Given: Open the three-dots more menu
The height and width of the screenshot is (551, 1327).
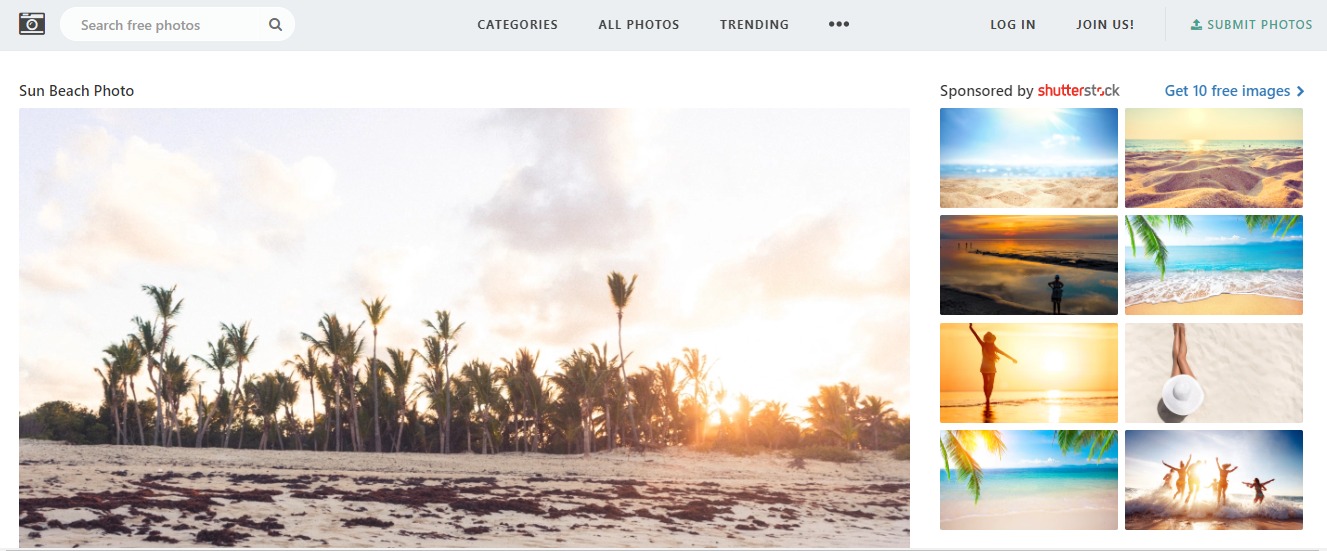Looking at the screenshot, I should (839, 24).
